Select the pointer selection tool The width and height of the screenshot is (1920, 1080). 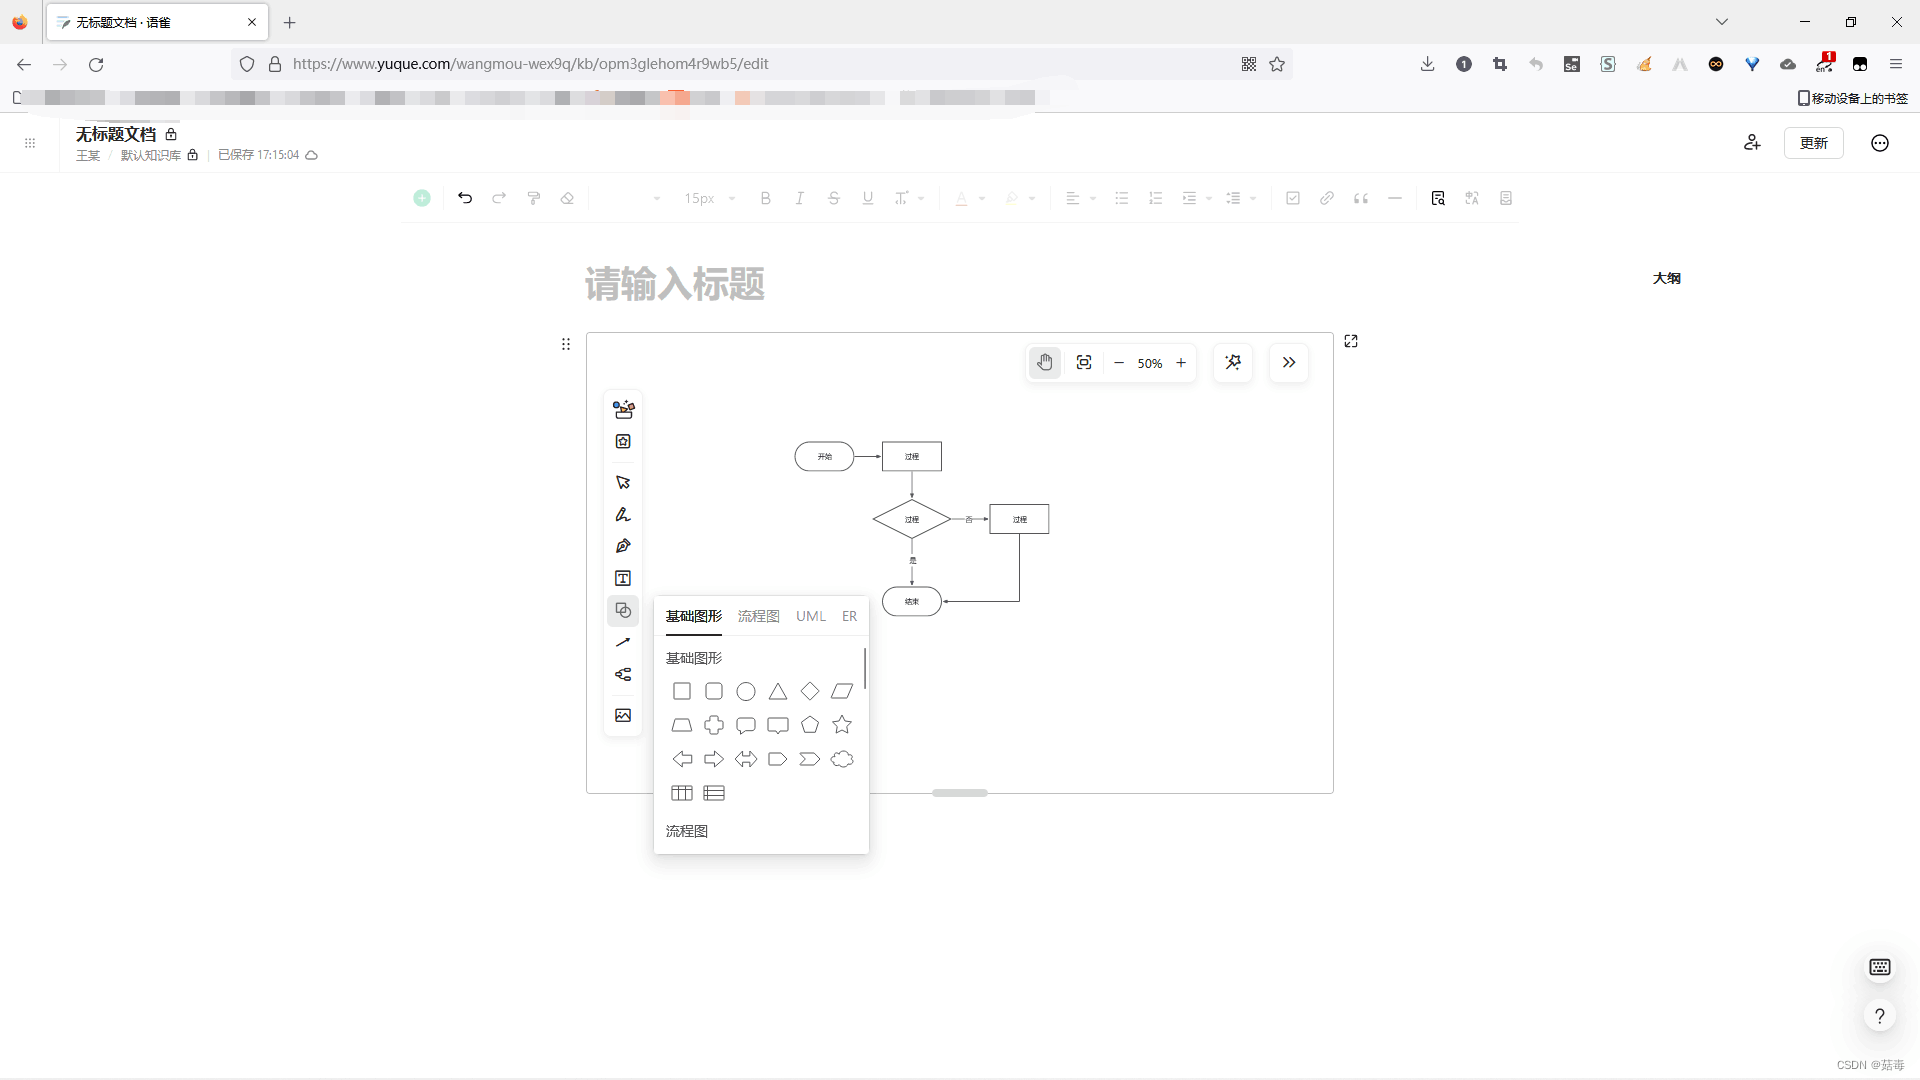coord(623,482)
